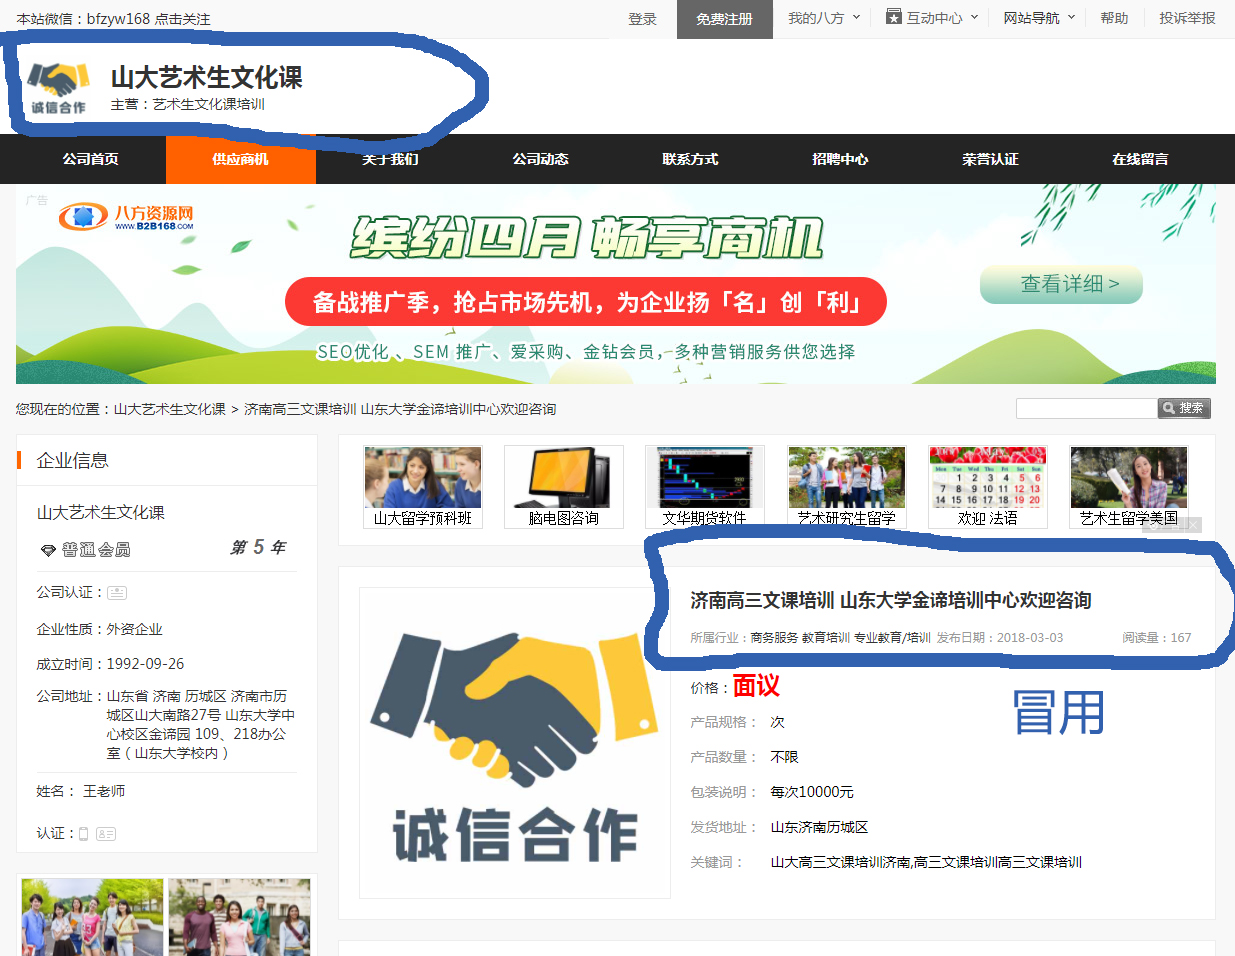Focus the search input field
1235x956 pixels.
tap(1087, 408)
